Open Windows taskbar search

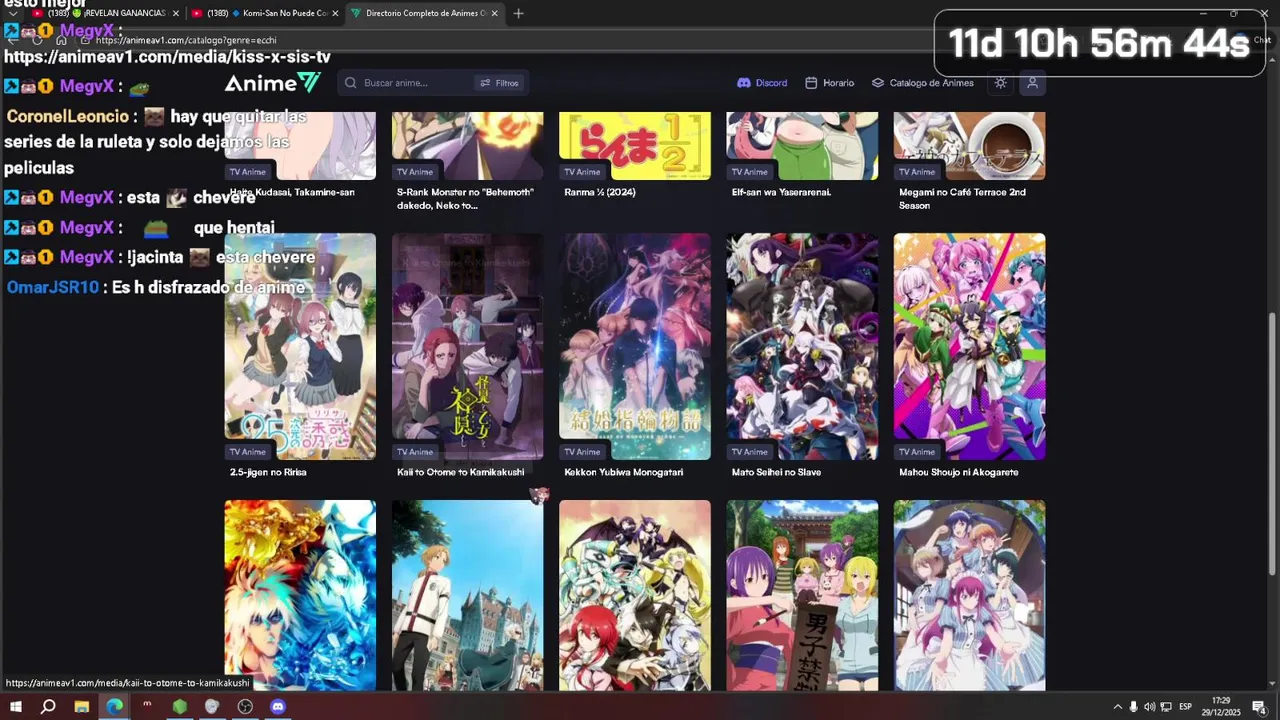point(47,706)
